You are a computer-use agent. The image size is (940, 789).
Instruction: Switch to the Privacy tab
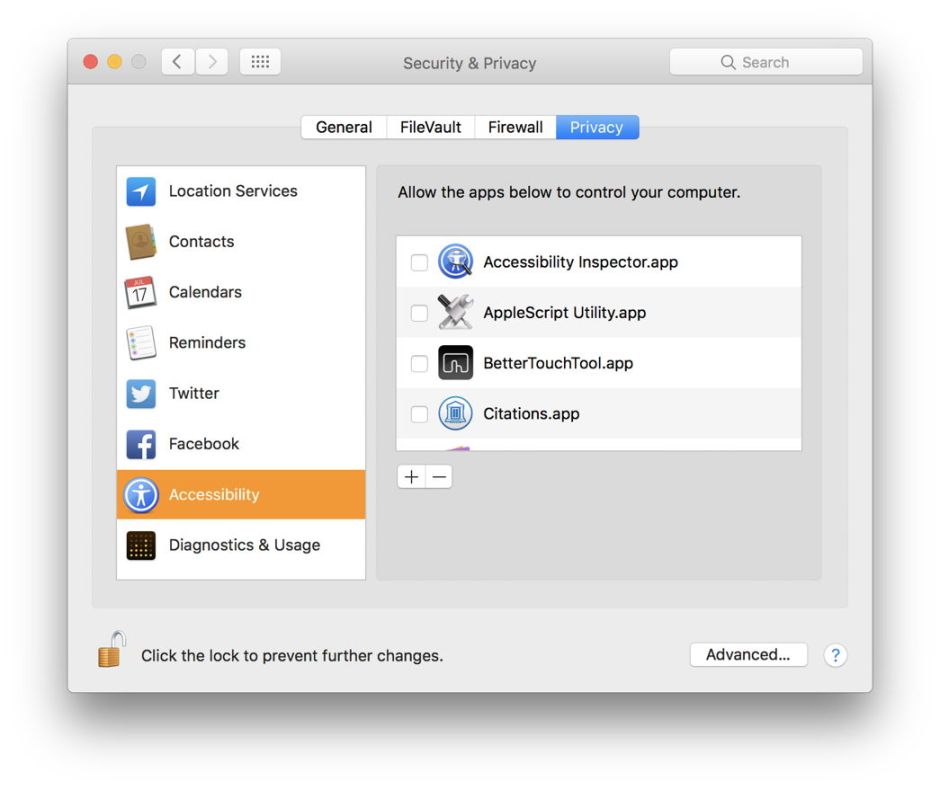pos(597,127)
